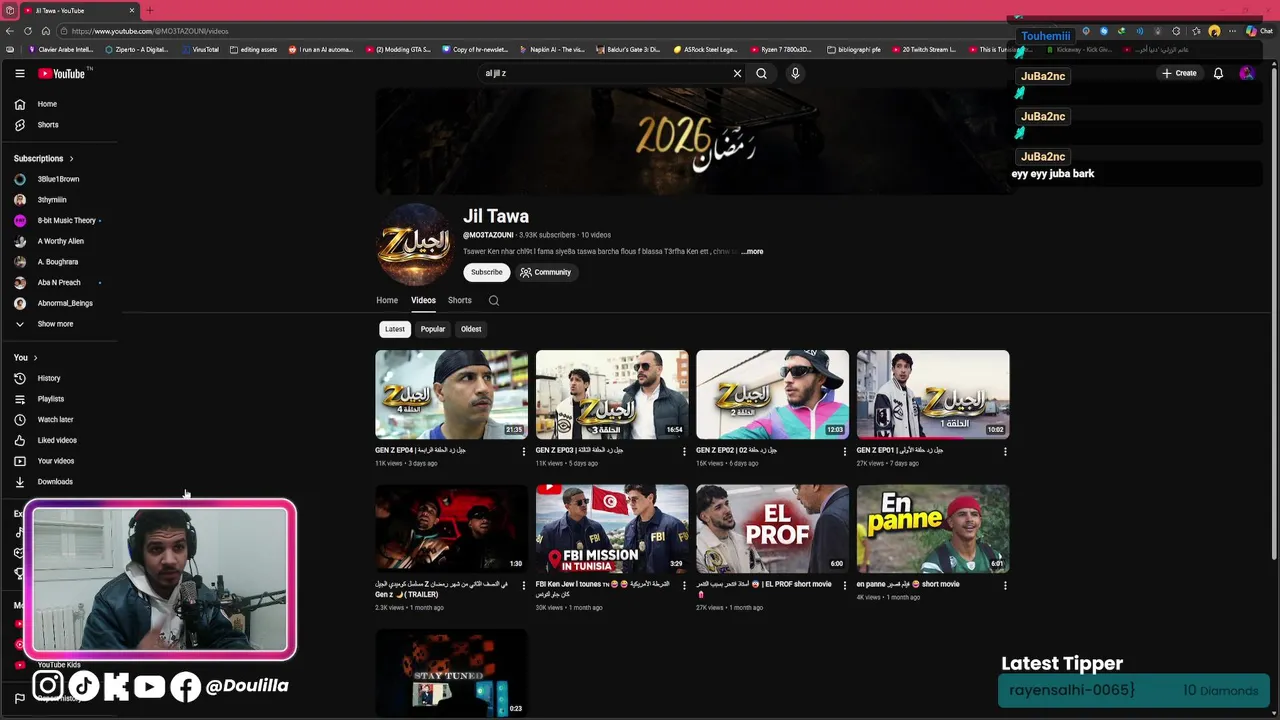Subscribe to the Jil Tawa channel
Viewport: 1280px width, 720px height.
[x=487, y=272]
